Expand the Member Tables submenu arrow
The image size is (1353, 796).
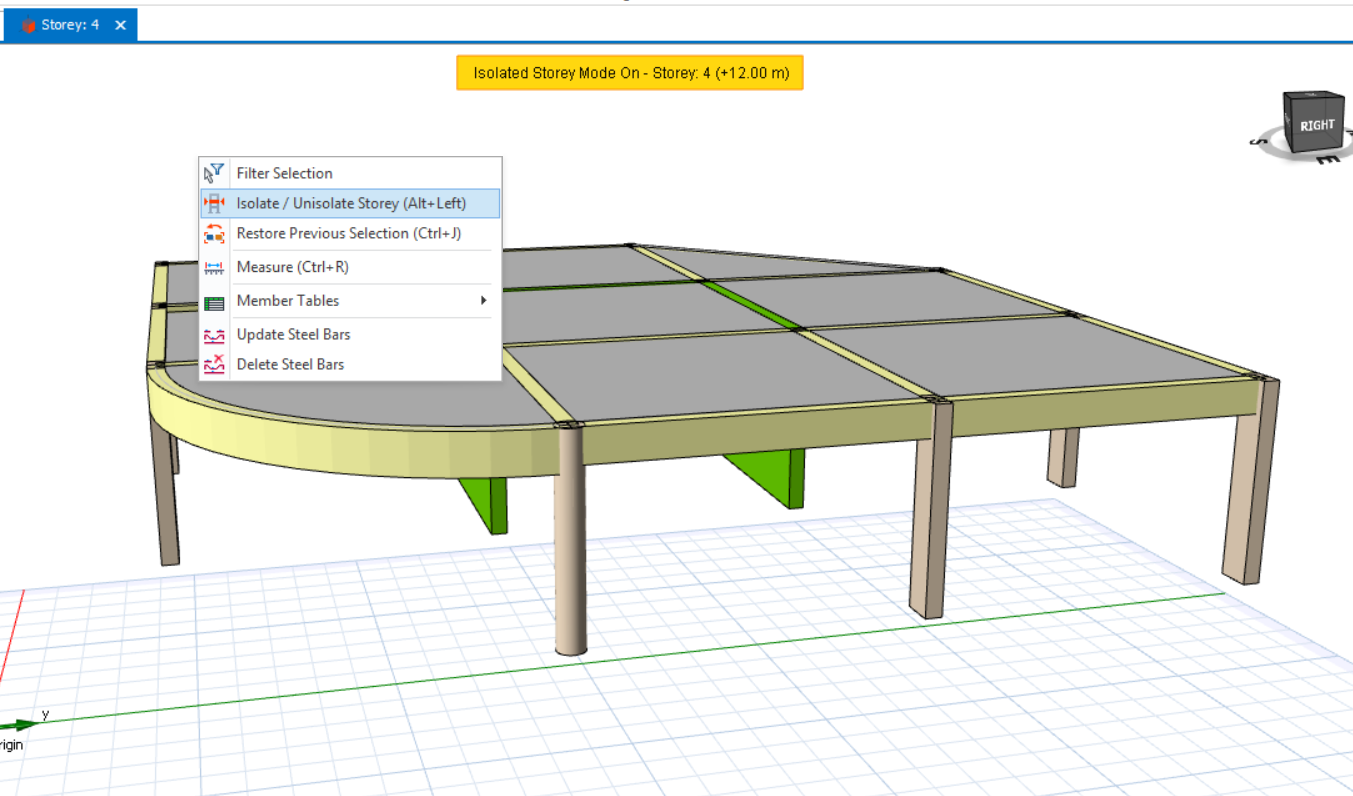(x=484, y=301)
